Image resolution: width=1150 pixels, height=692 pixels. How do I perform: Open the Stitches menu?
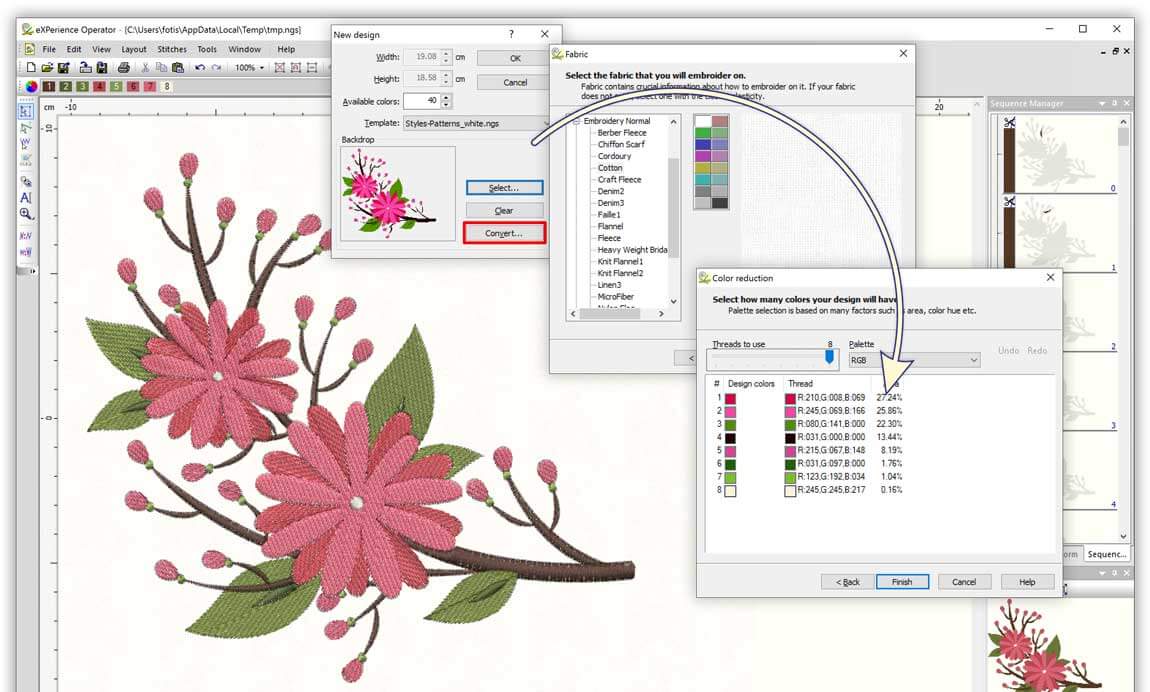172,48
